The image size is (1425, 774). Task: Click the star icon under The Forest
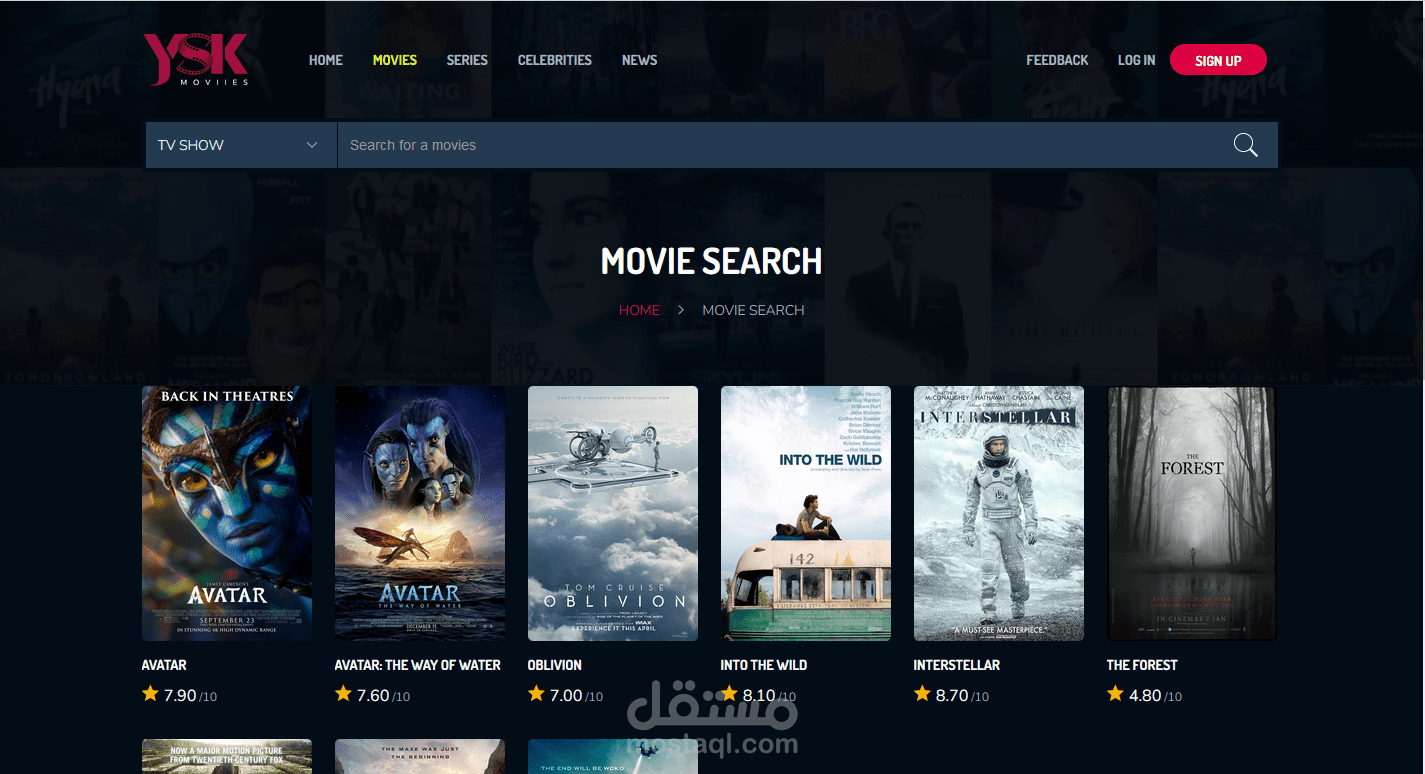[x=1115, y=693]
